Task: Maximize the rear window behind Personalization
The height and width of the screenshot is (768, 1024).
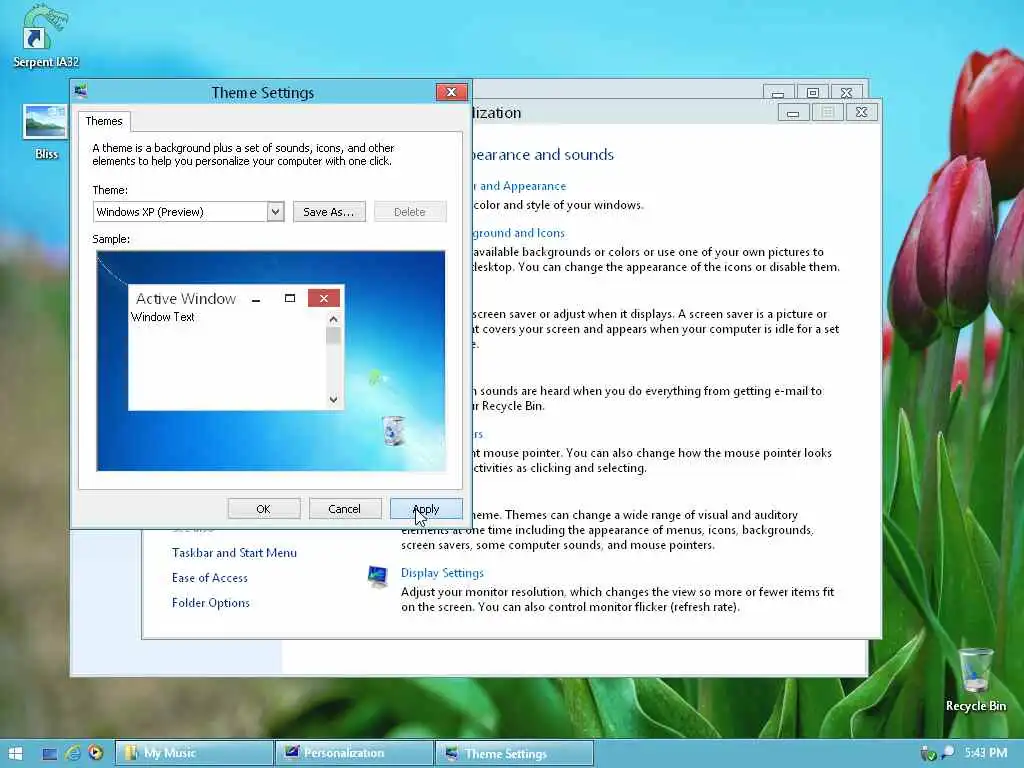Action: tap(812, 92)
